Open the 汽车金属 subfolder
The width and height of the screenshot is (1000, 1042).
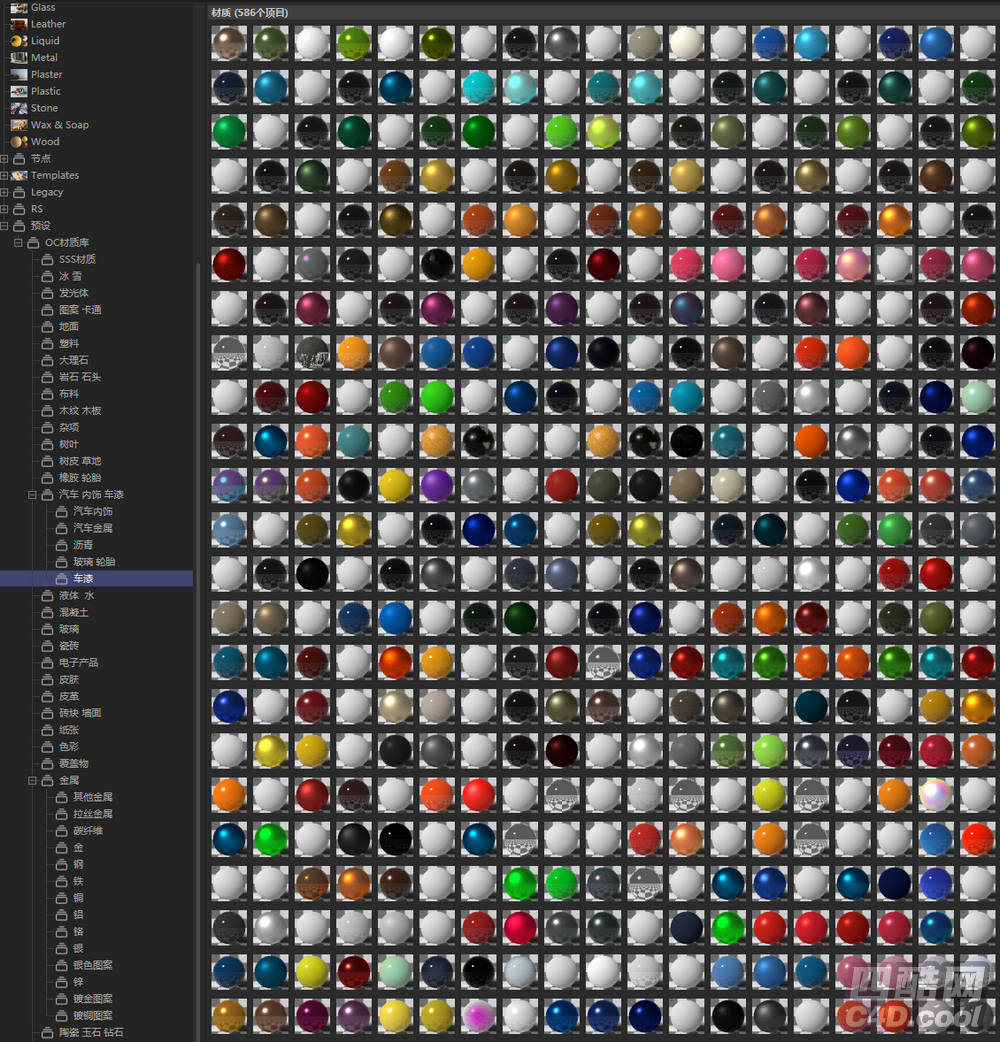click(92, 528)
